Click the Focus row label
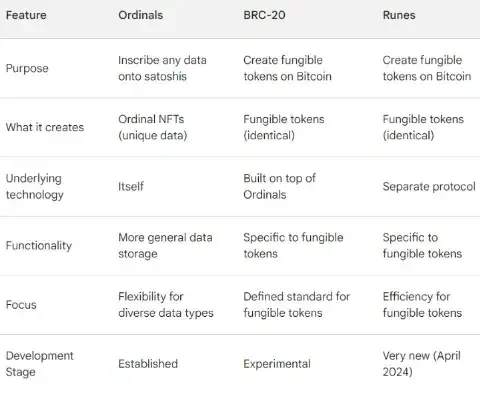 (21, 305)
